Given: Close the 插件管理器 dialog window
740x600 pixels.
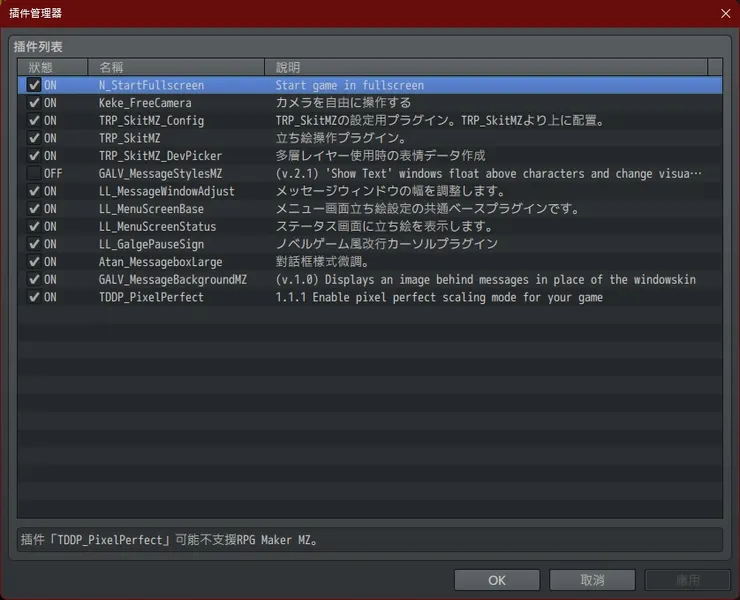Looking at the screenshot, I should (726, 13).
